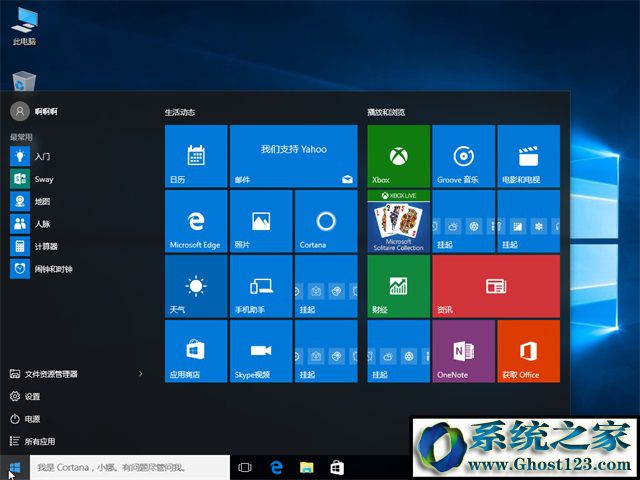Open 挂起 tile beside Skype视频
The width and height of the screenshot is (640, 480).
(x=326, y=351)
